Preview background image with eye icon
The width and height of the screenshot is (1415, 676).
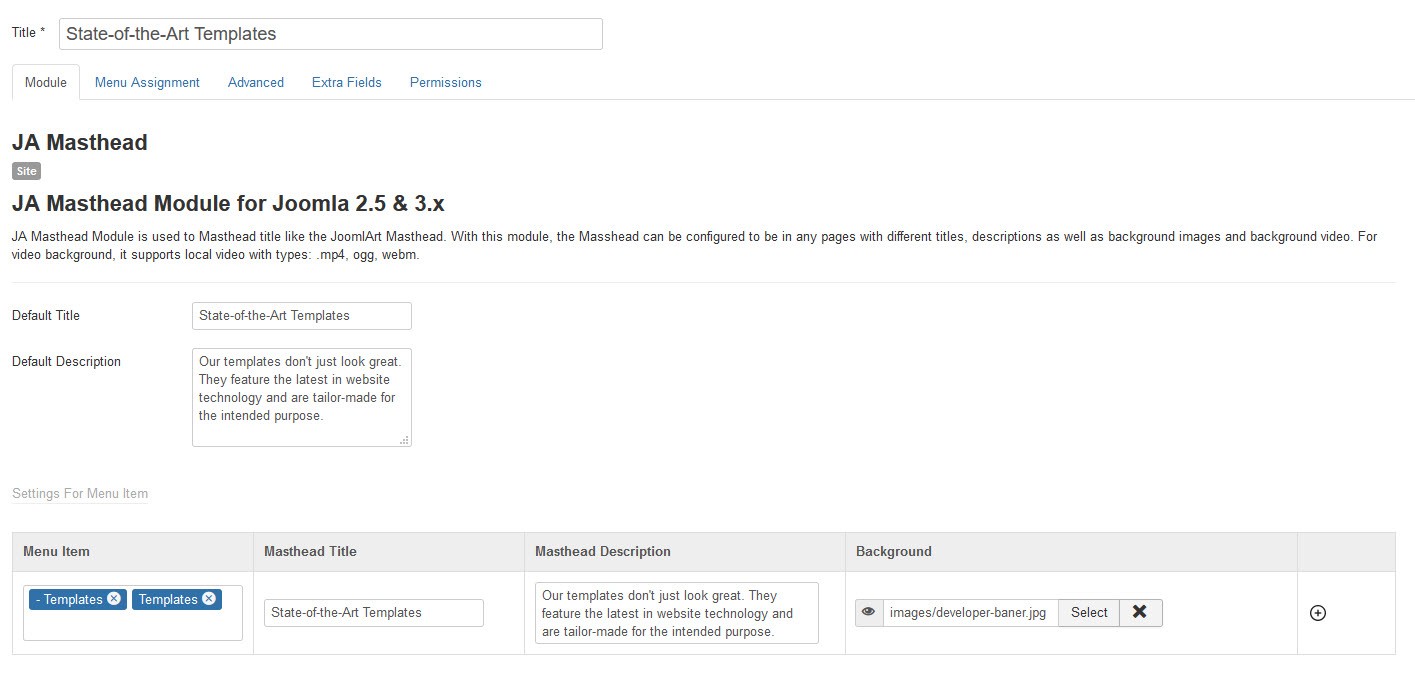(x=869, y=613)
